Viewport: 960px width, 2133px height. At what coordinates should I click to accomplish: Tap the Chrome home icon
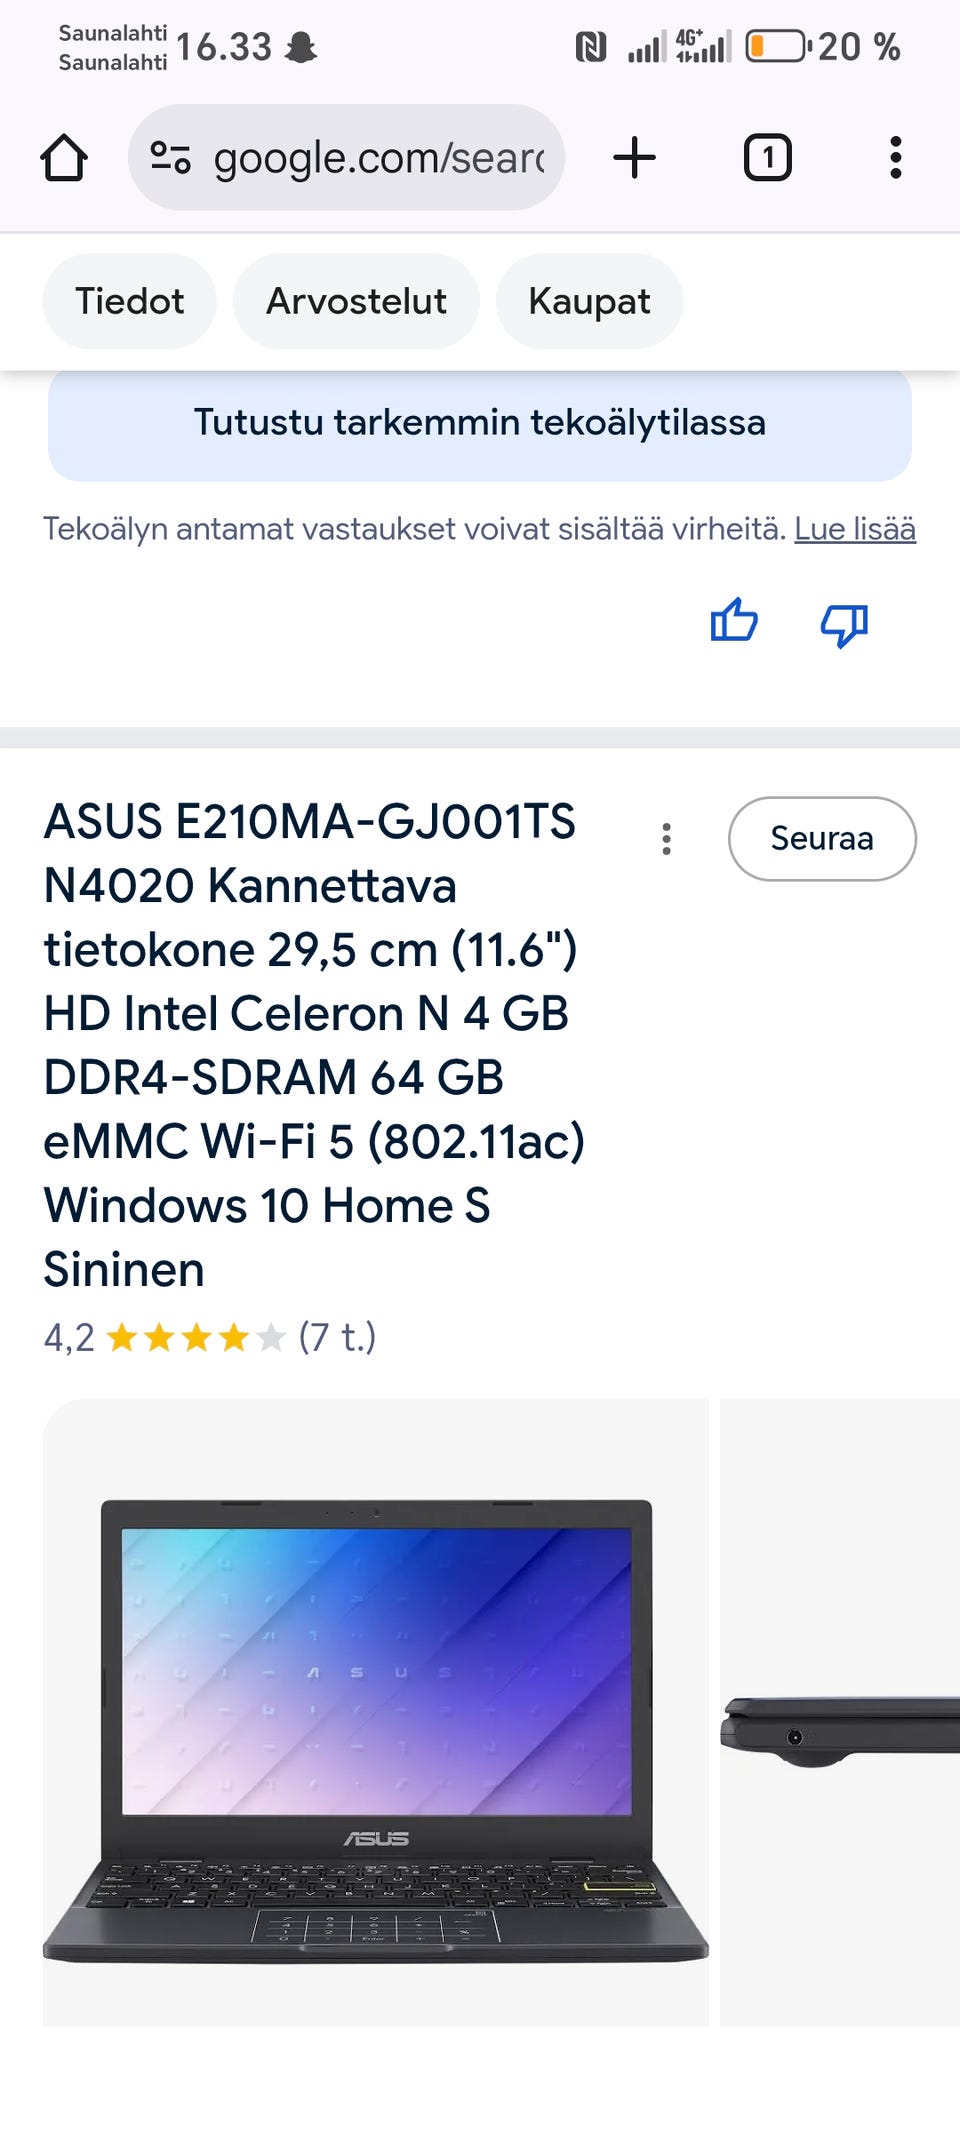[x=64, y=158]
